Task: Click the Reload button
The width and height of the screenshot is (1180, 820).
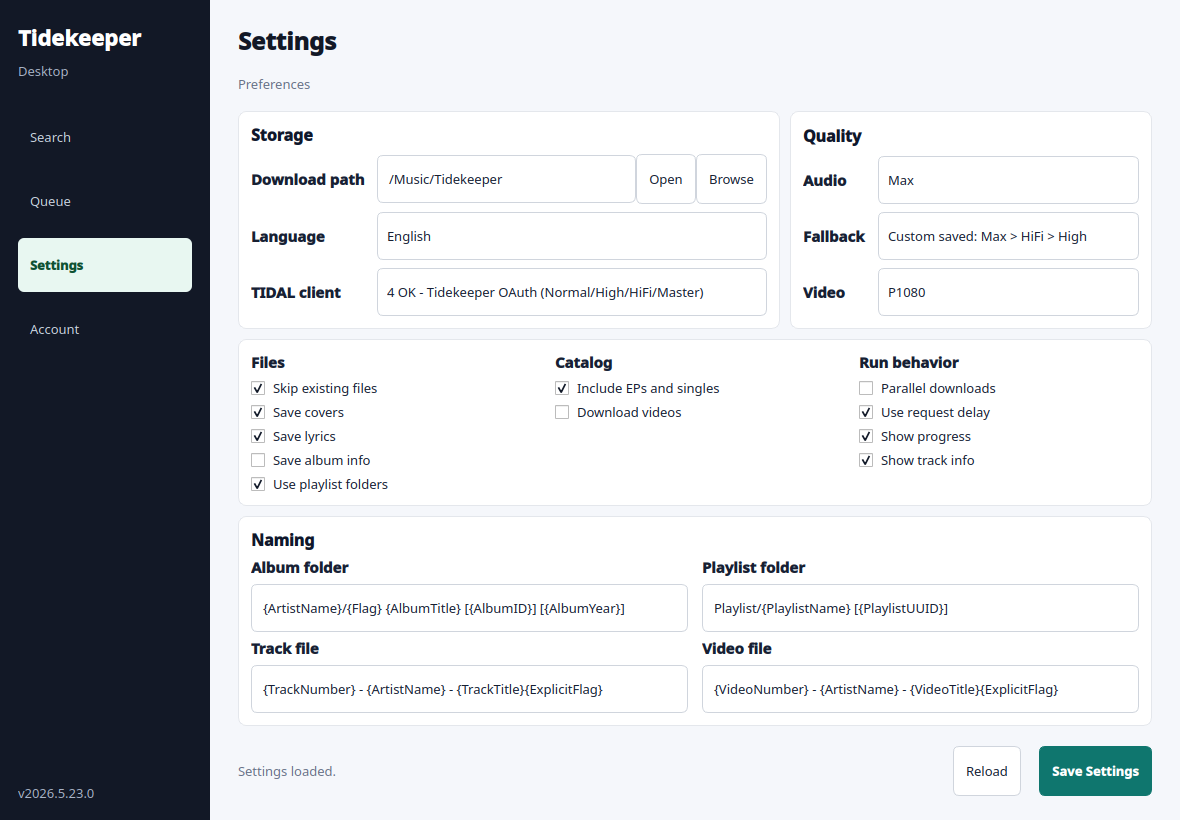Action: coord(987,771)
